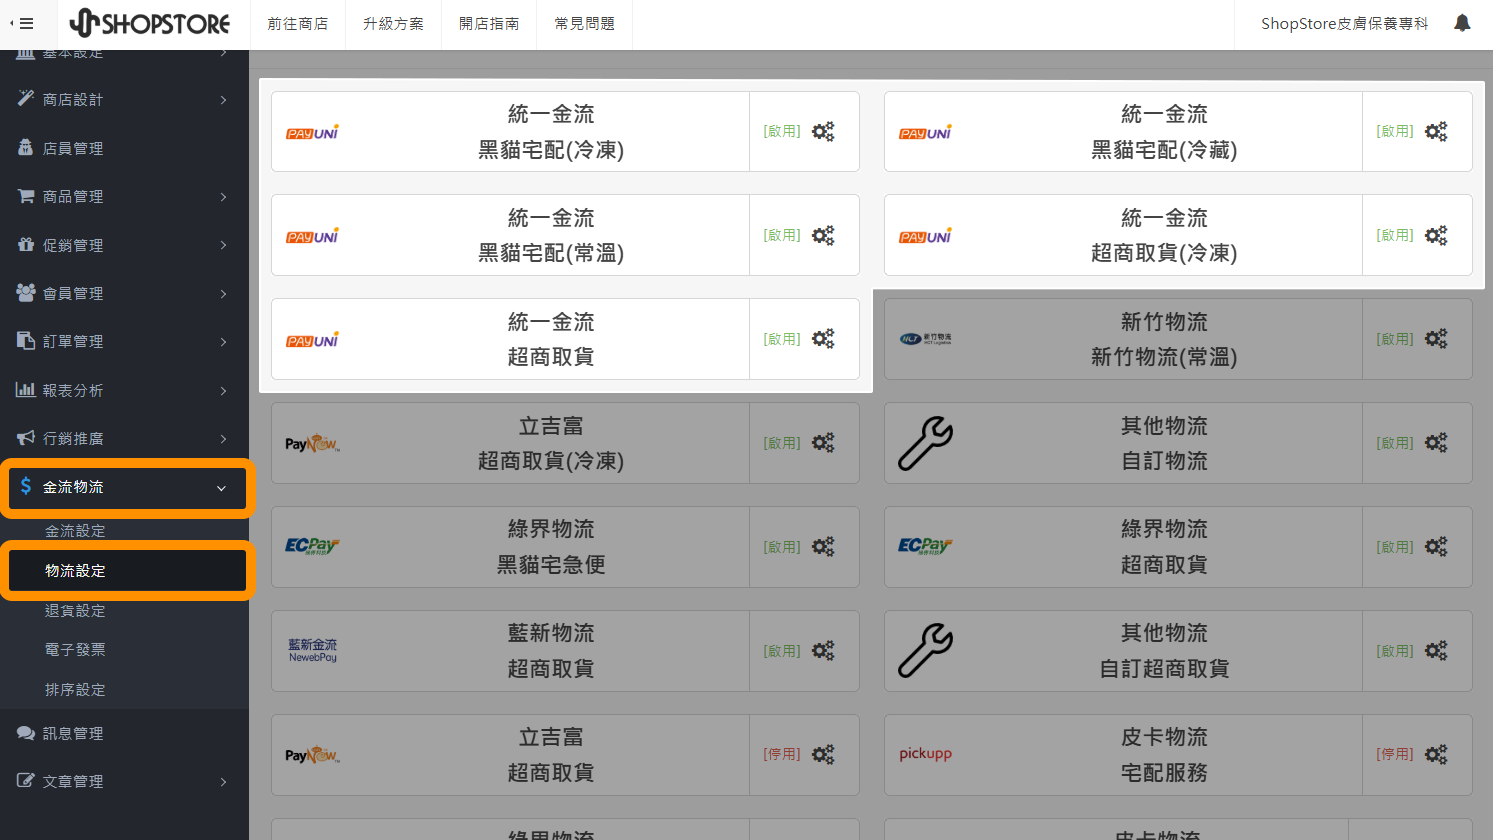Toggle [啟用] status for 黑貓宅配(冷藏)
This screenshot has width=1493, height=840.
click(1395, 132)
